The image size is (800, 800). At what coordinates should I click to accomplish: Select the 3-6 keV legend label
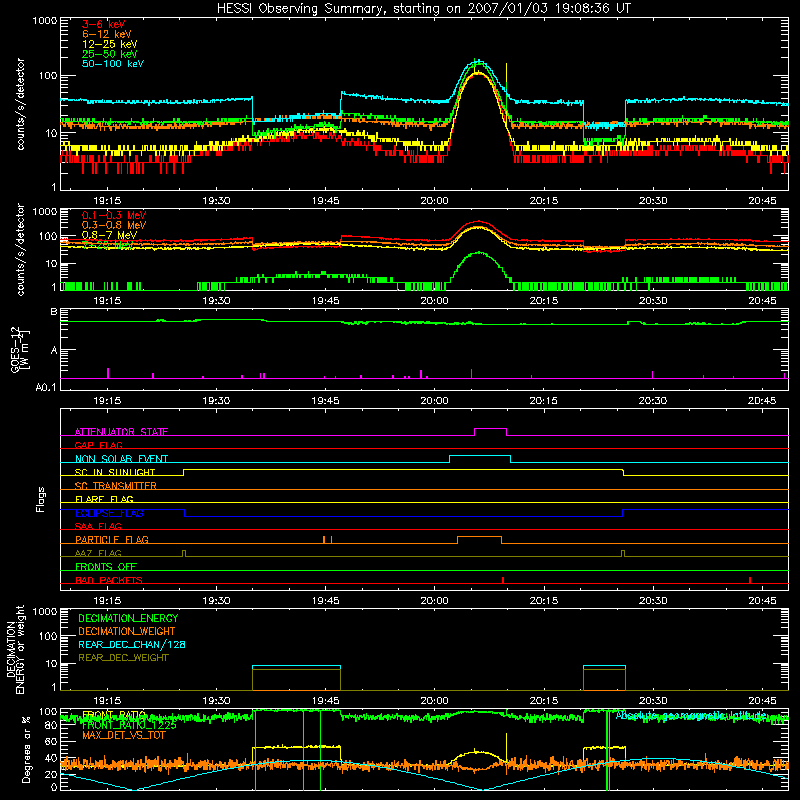(104, 24)
